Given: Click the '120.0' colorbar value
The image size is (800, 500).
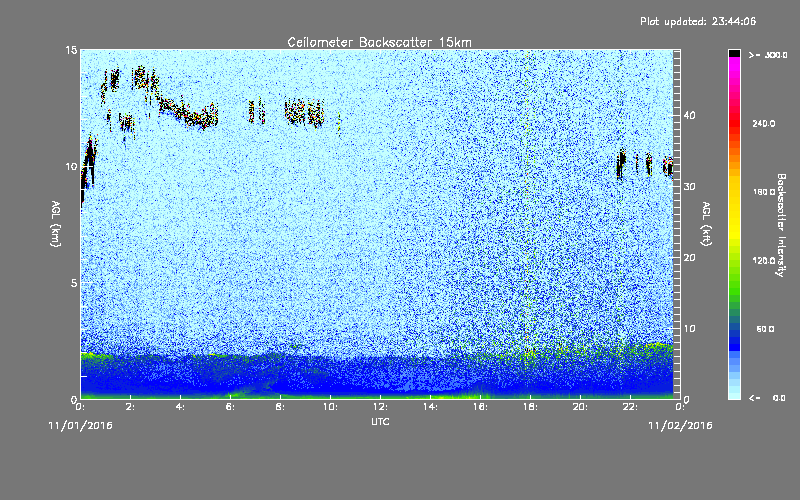Looking at the screenshot, I should 764,261.
